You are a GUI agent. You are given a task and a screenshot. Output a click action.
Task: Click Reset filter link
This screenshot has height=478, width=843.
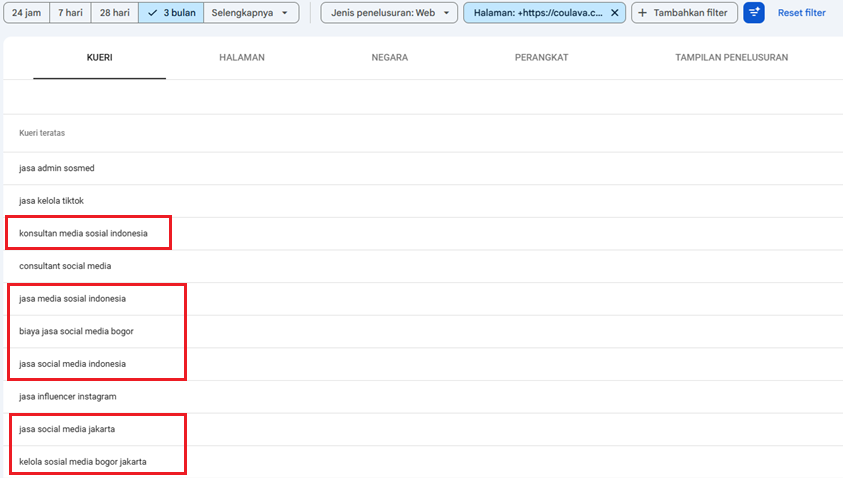click(802, 12)
